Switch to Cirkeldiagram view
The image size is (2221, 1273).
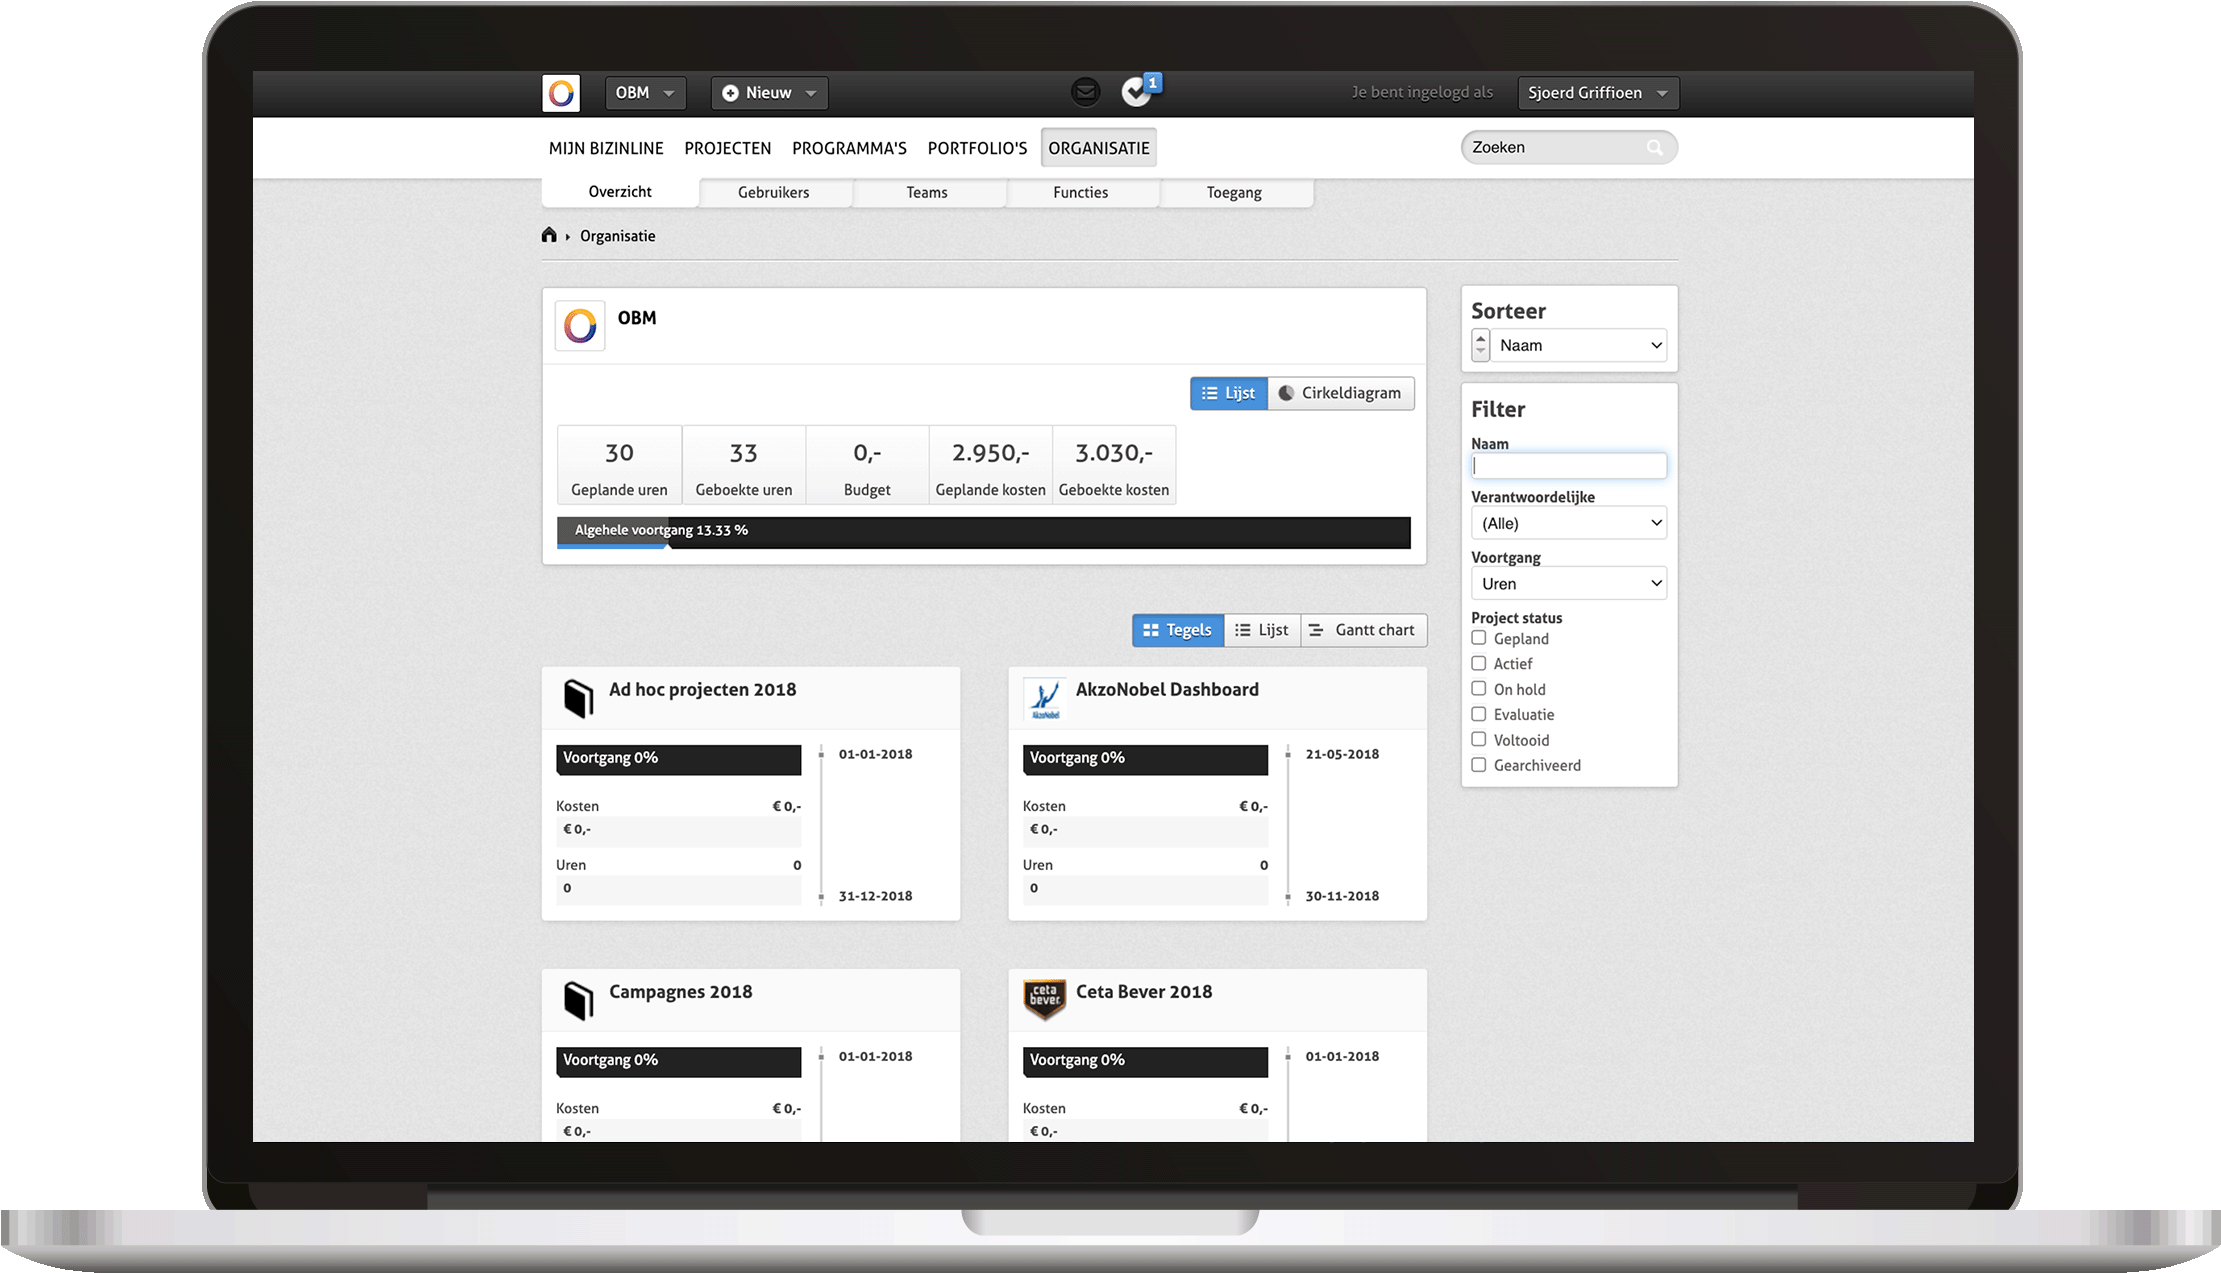1341,393
